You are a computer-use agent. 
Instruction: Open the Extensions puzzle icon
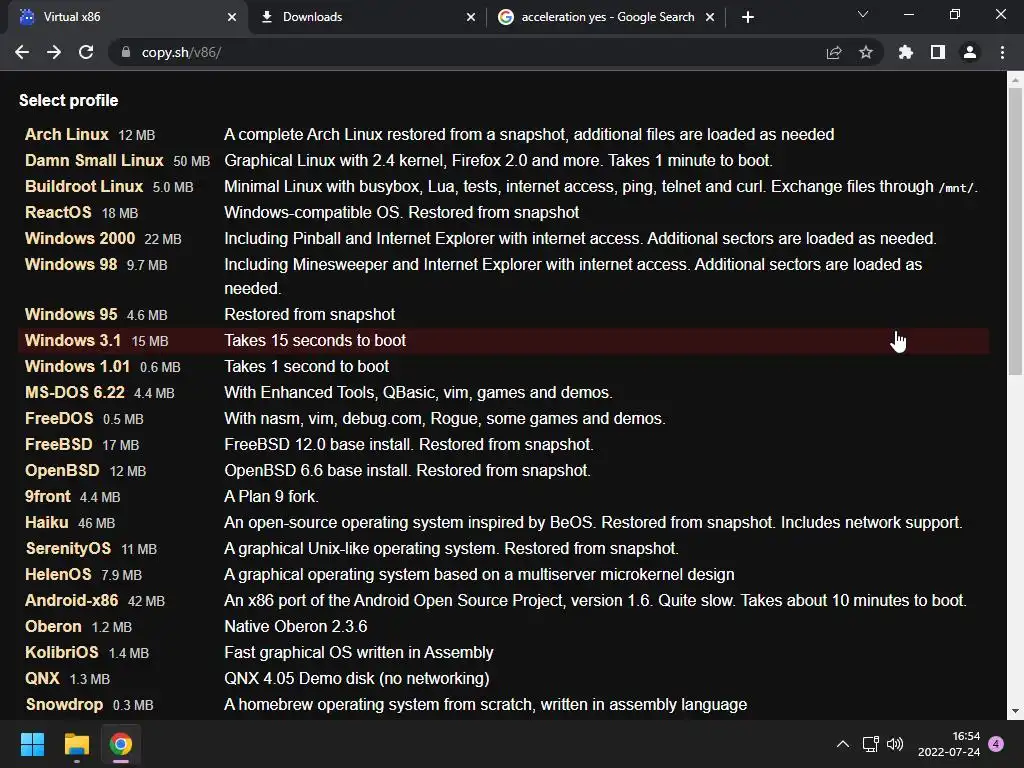pyautogui.click(x=906, y=52)
